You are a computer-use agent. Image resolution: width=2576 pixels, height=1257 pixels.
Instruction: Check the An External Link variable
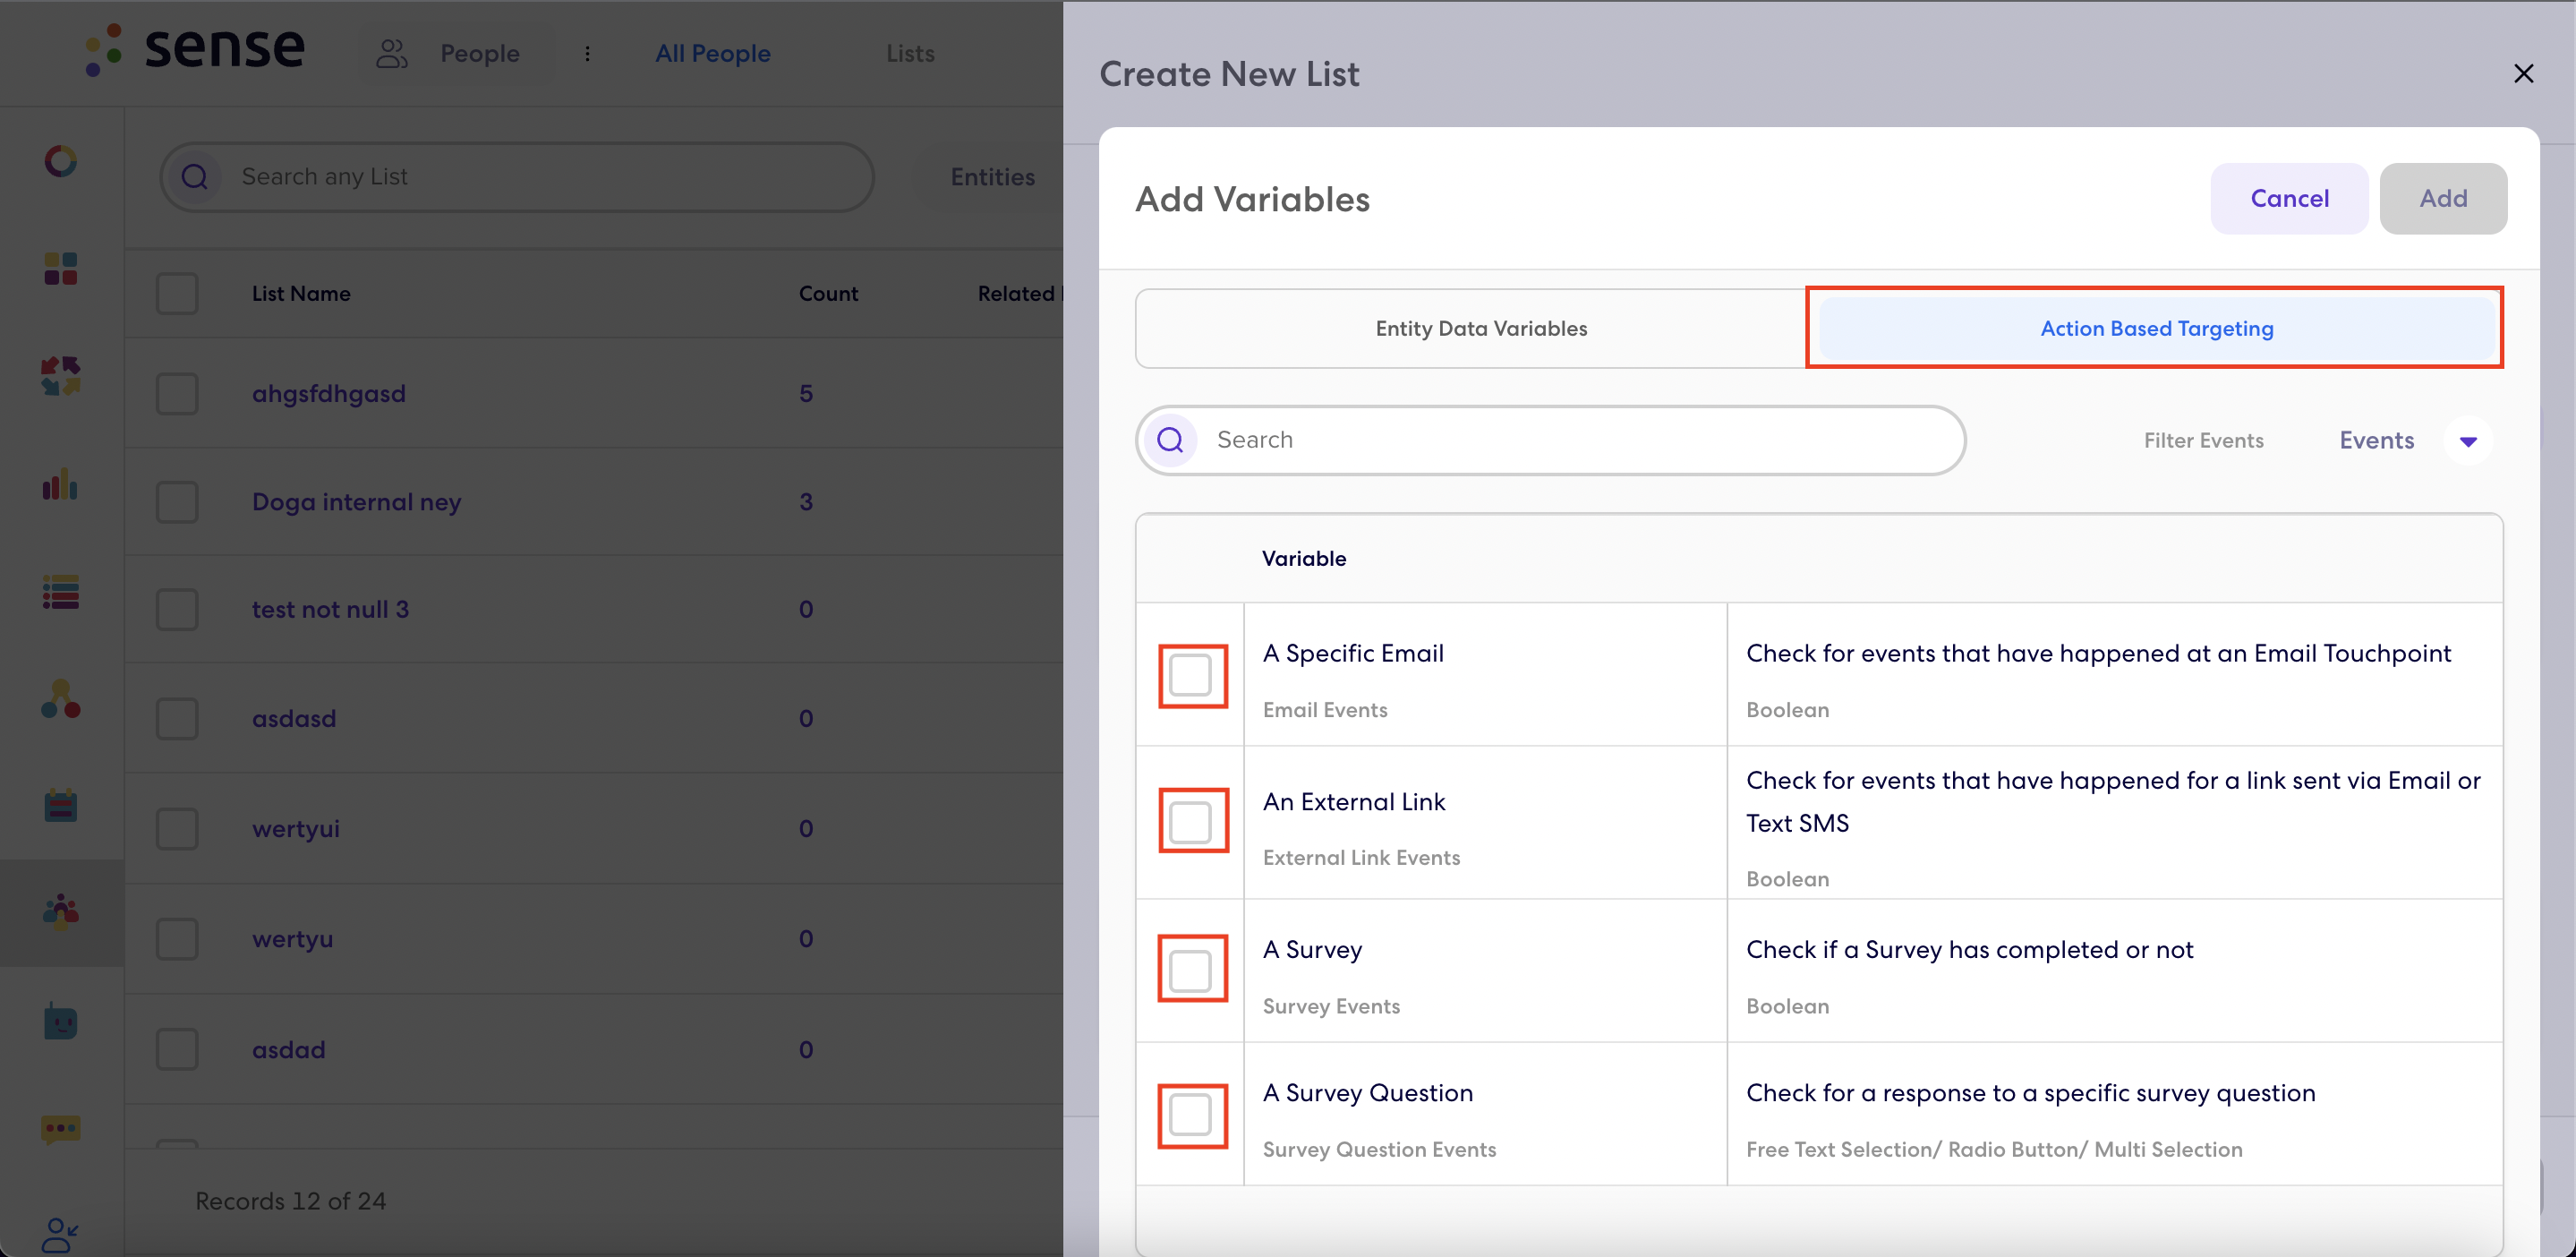click(x=1190, y=822)
